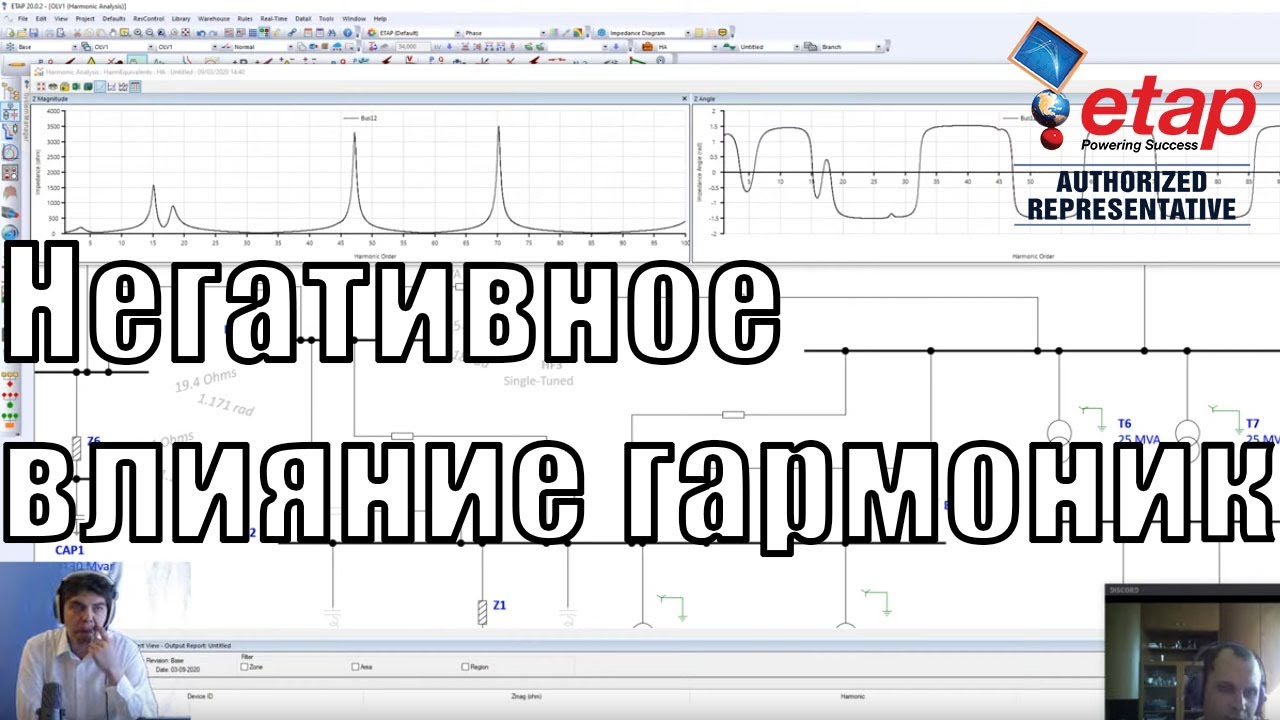Click the Bus12 legend in Z Magnitude plot
1280x720 pixels.
coord(361,118)
